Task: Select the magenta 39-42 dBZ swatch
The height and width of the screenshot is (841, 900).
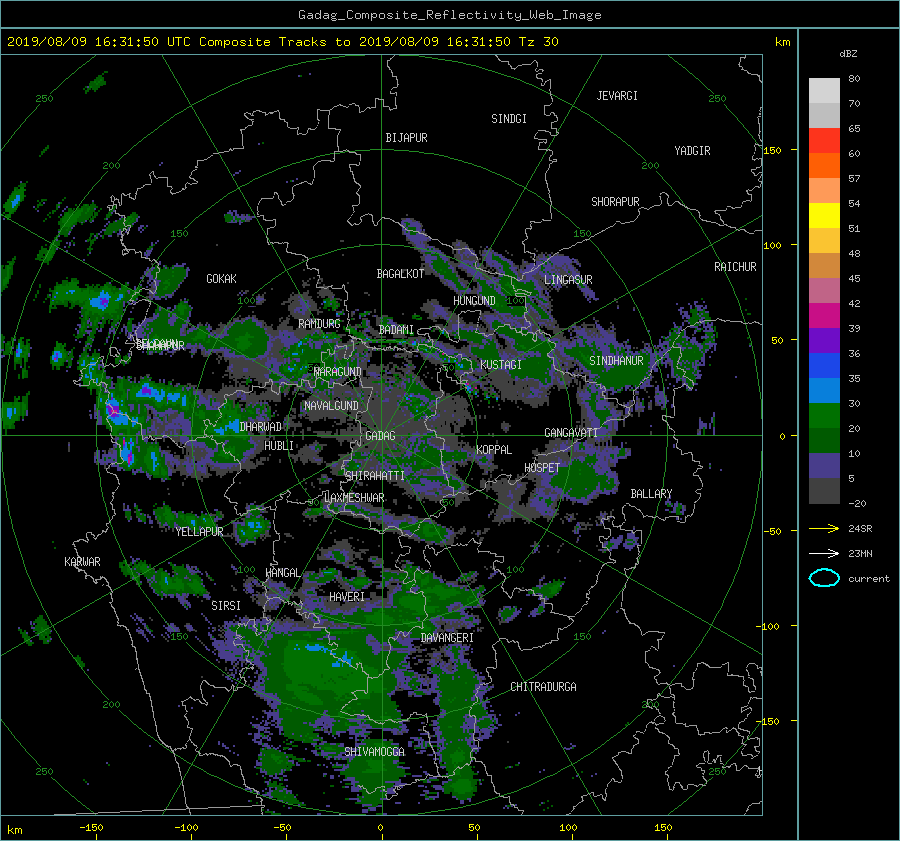Action: [x=824, y=316]
